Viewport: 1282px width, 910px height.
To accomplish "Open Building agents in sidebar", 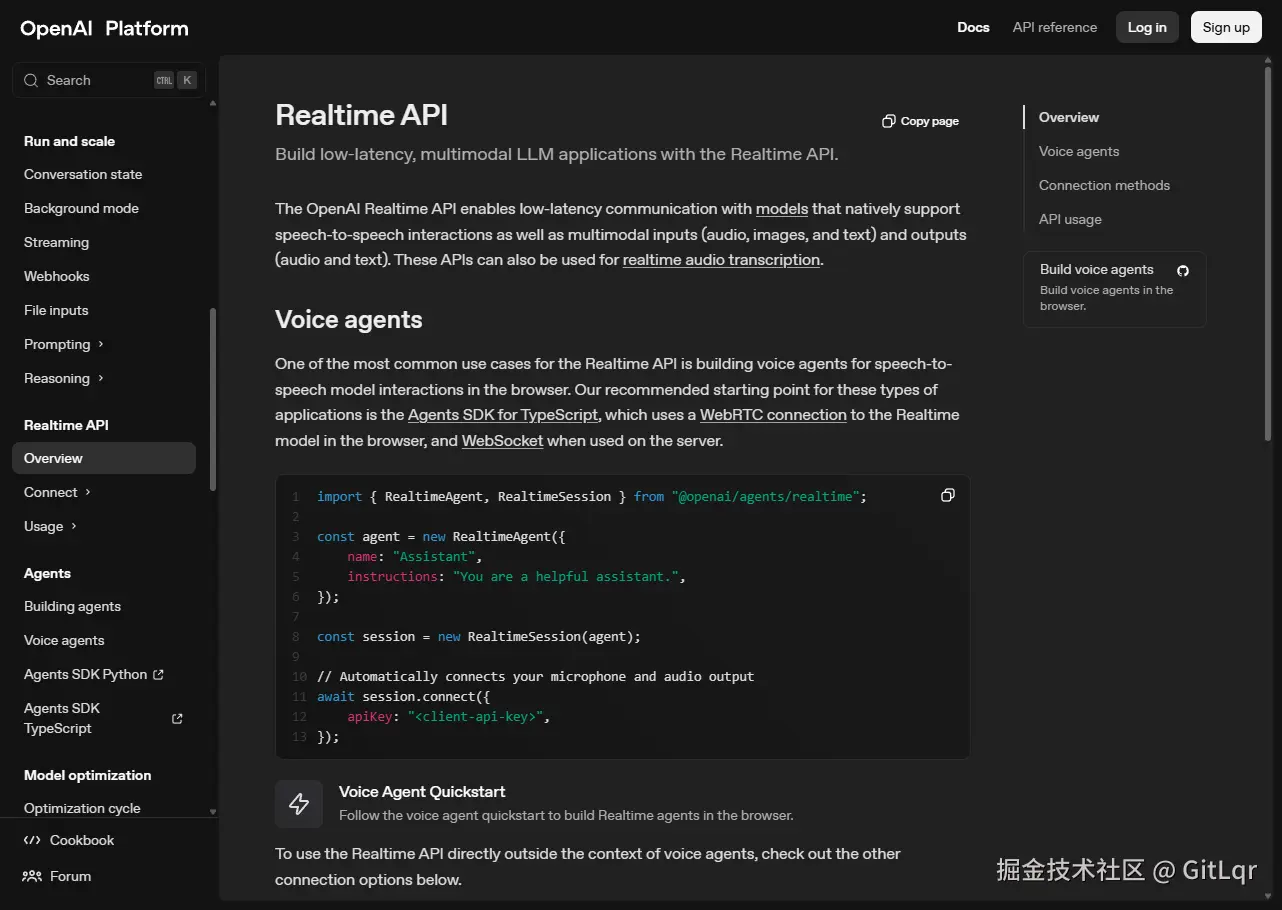I will coord(72,606).
